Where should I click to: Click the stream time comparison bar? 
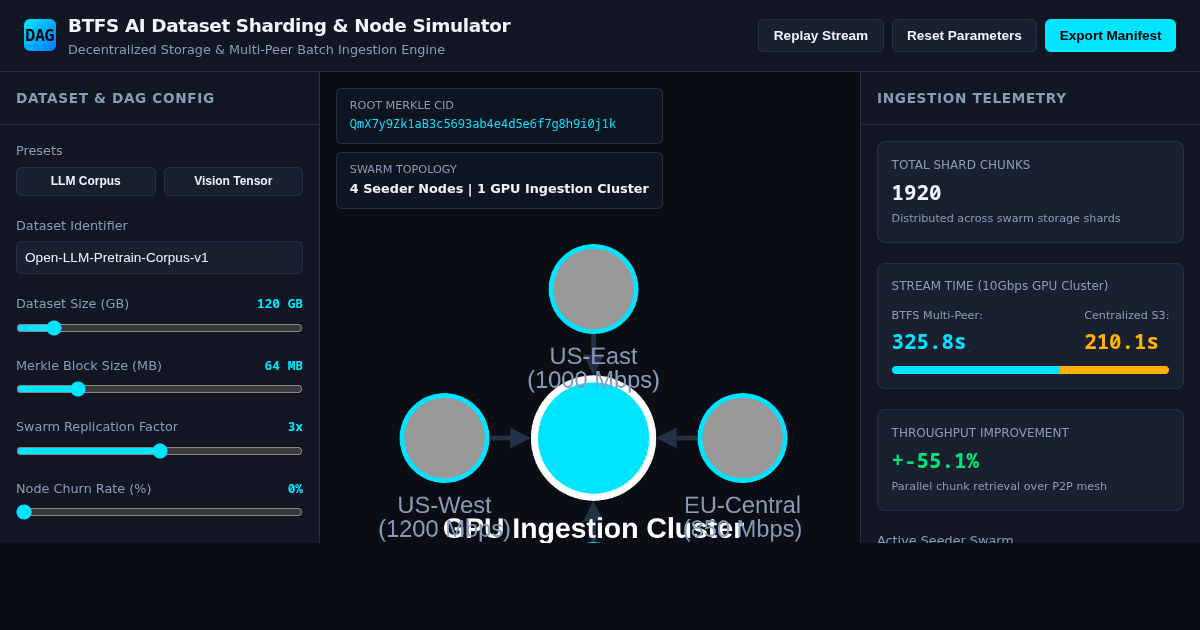tap(1030, 370)
